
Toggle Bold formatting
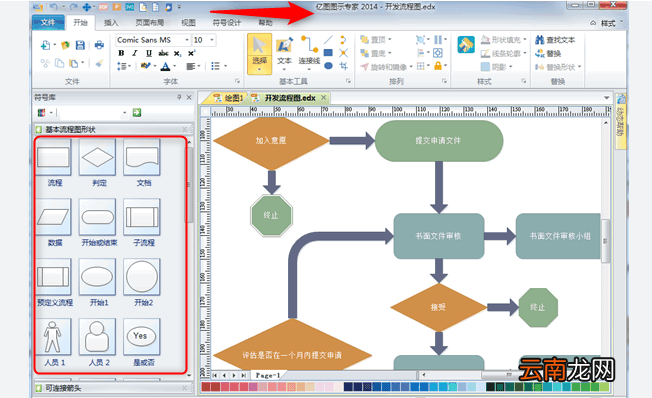click(x=121, y=53)
